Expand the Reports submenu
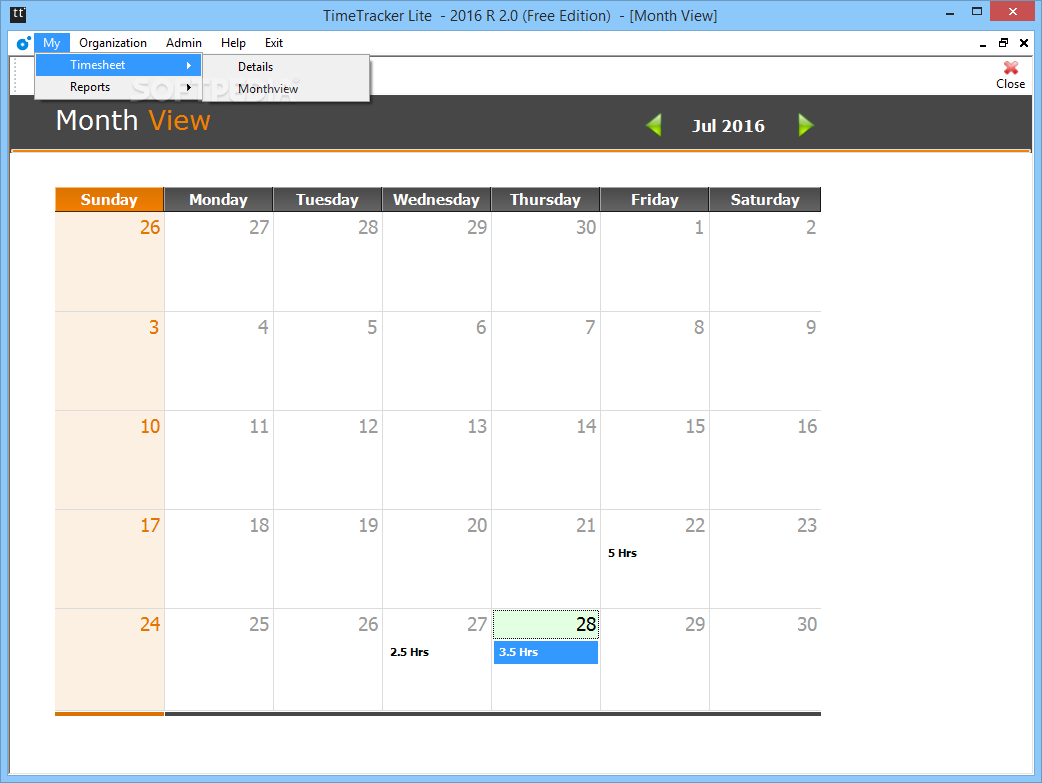 click(x=118, y=87)
